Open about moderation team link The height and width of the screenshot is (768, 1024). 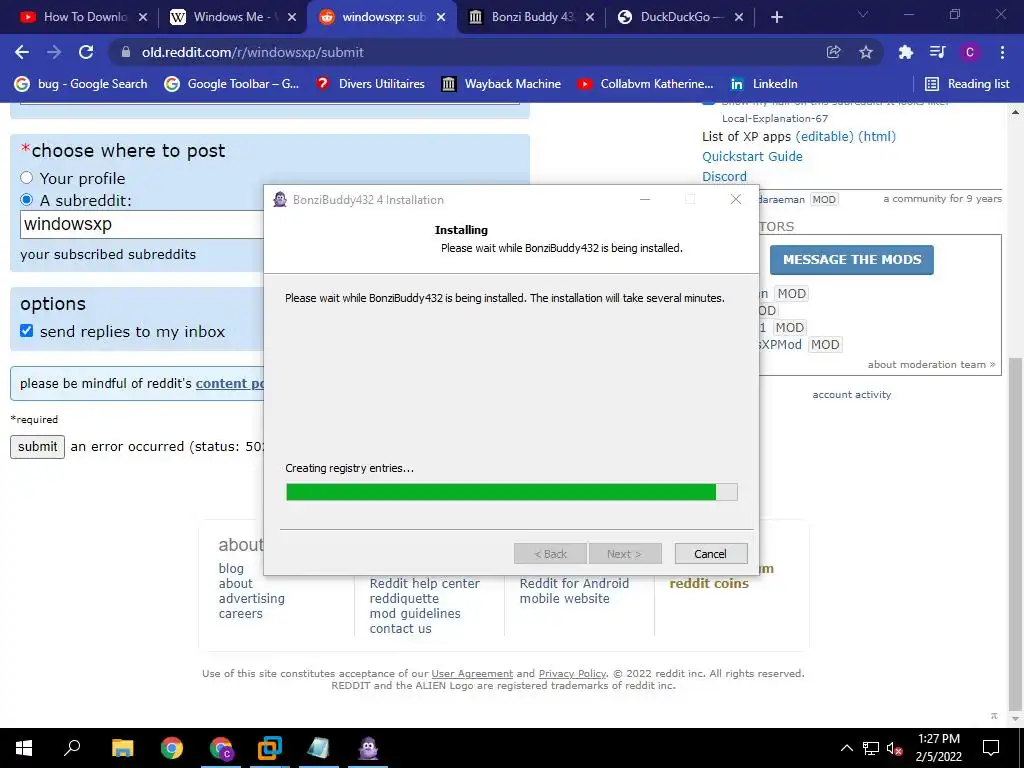tap(931, 364)
